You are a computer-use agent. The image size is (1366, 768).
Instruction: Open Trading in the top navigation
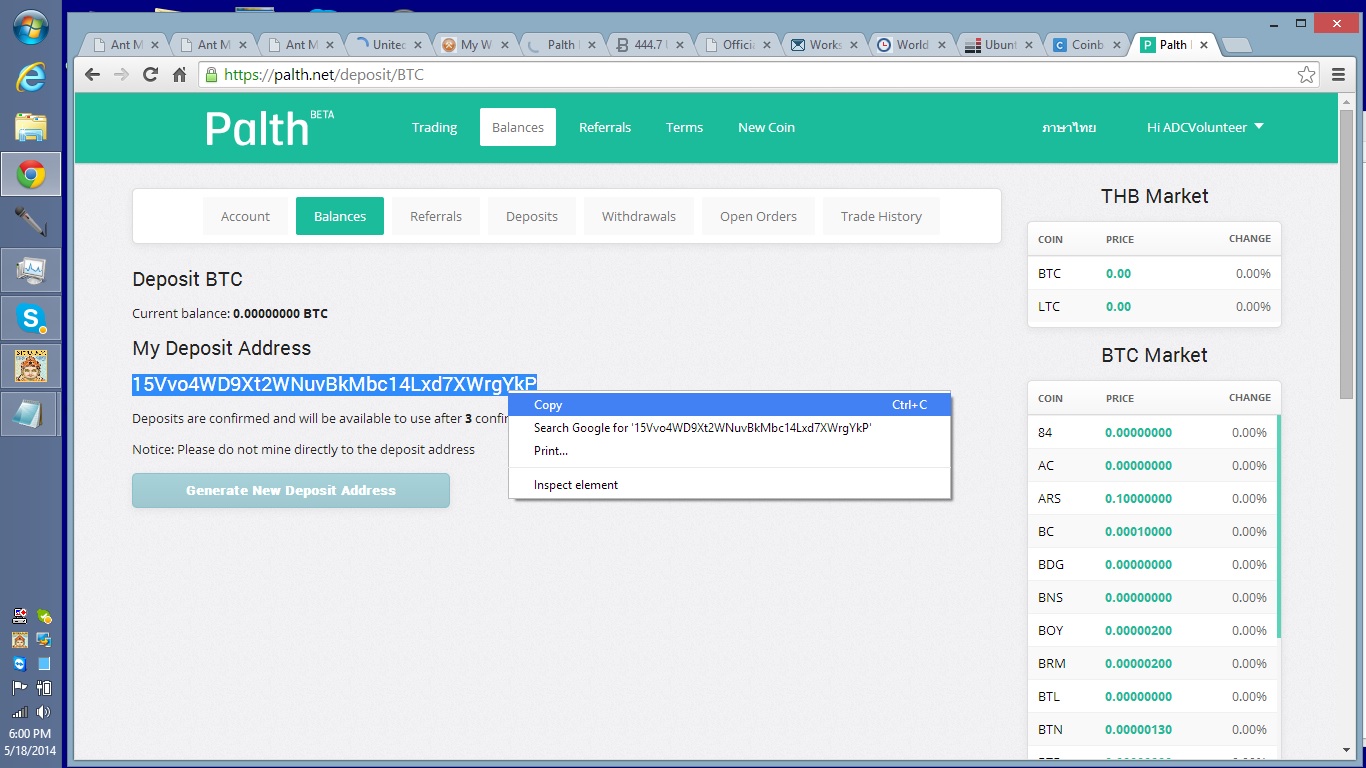pos(434,127)
